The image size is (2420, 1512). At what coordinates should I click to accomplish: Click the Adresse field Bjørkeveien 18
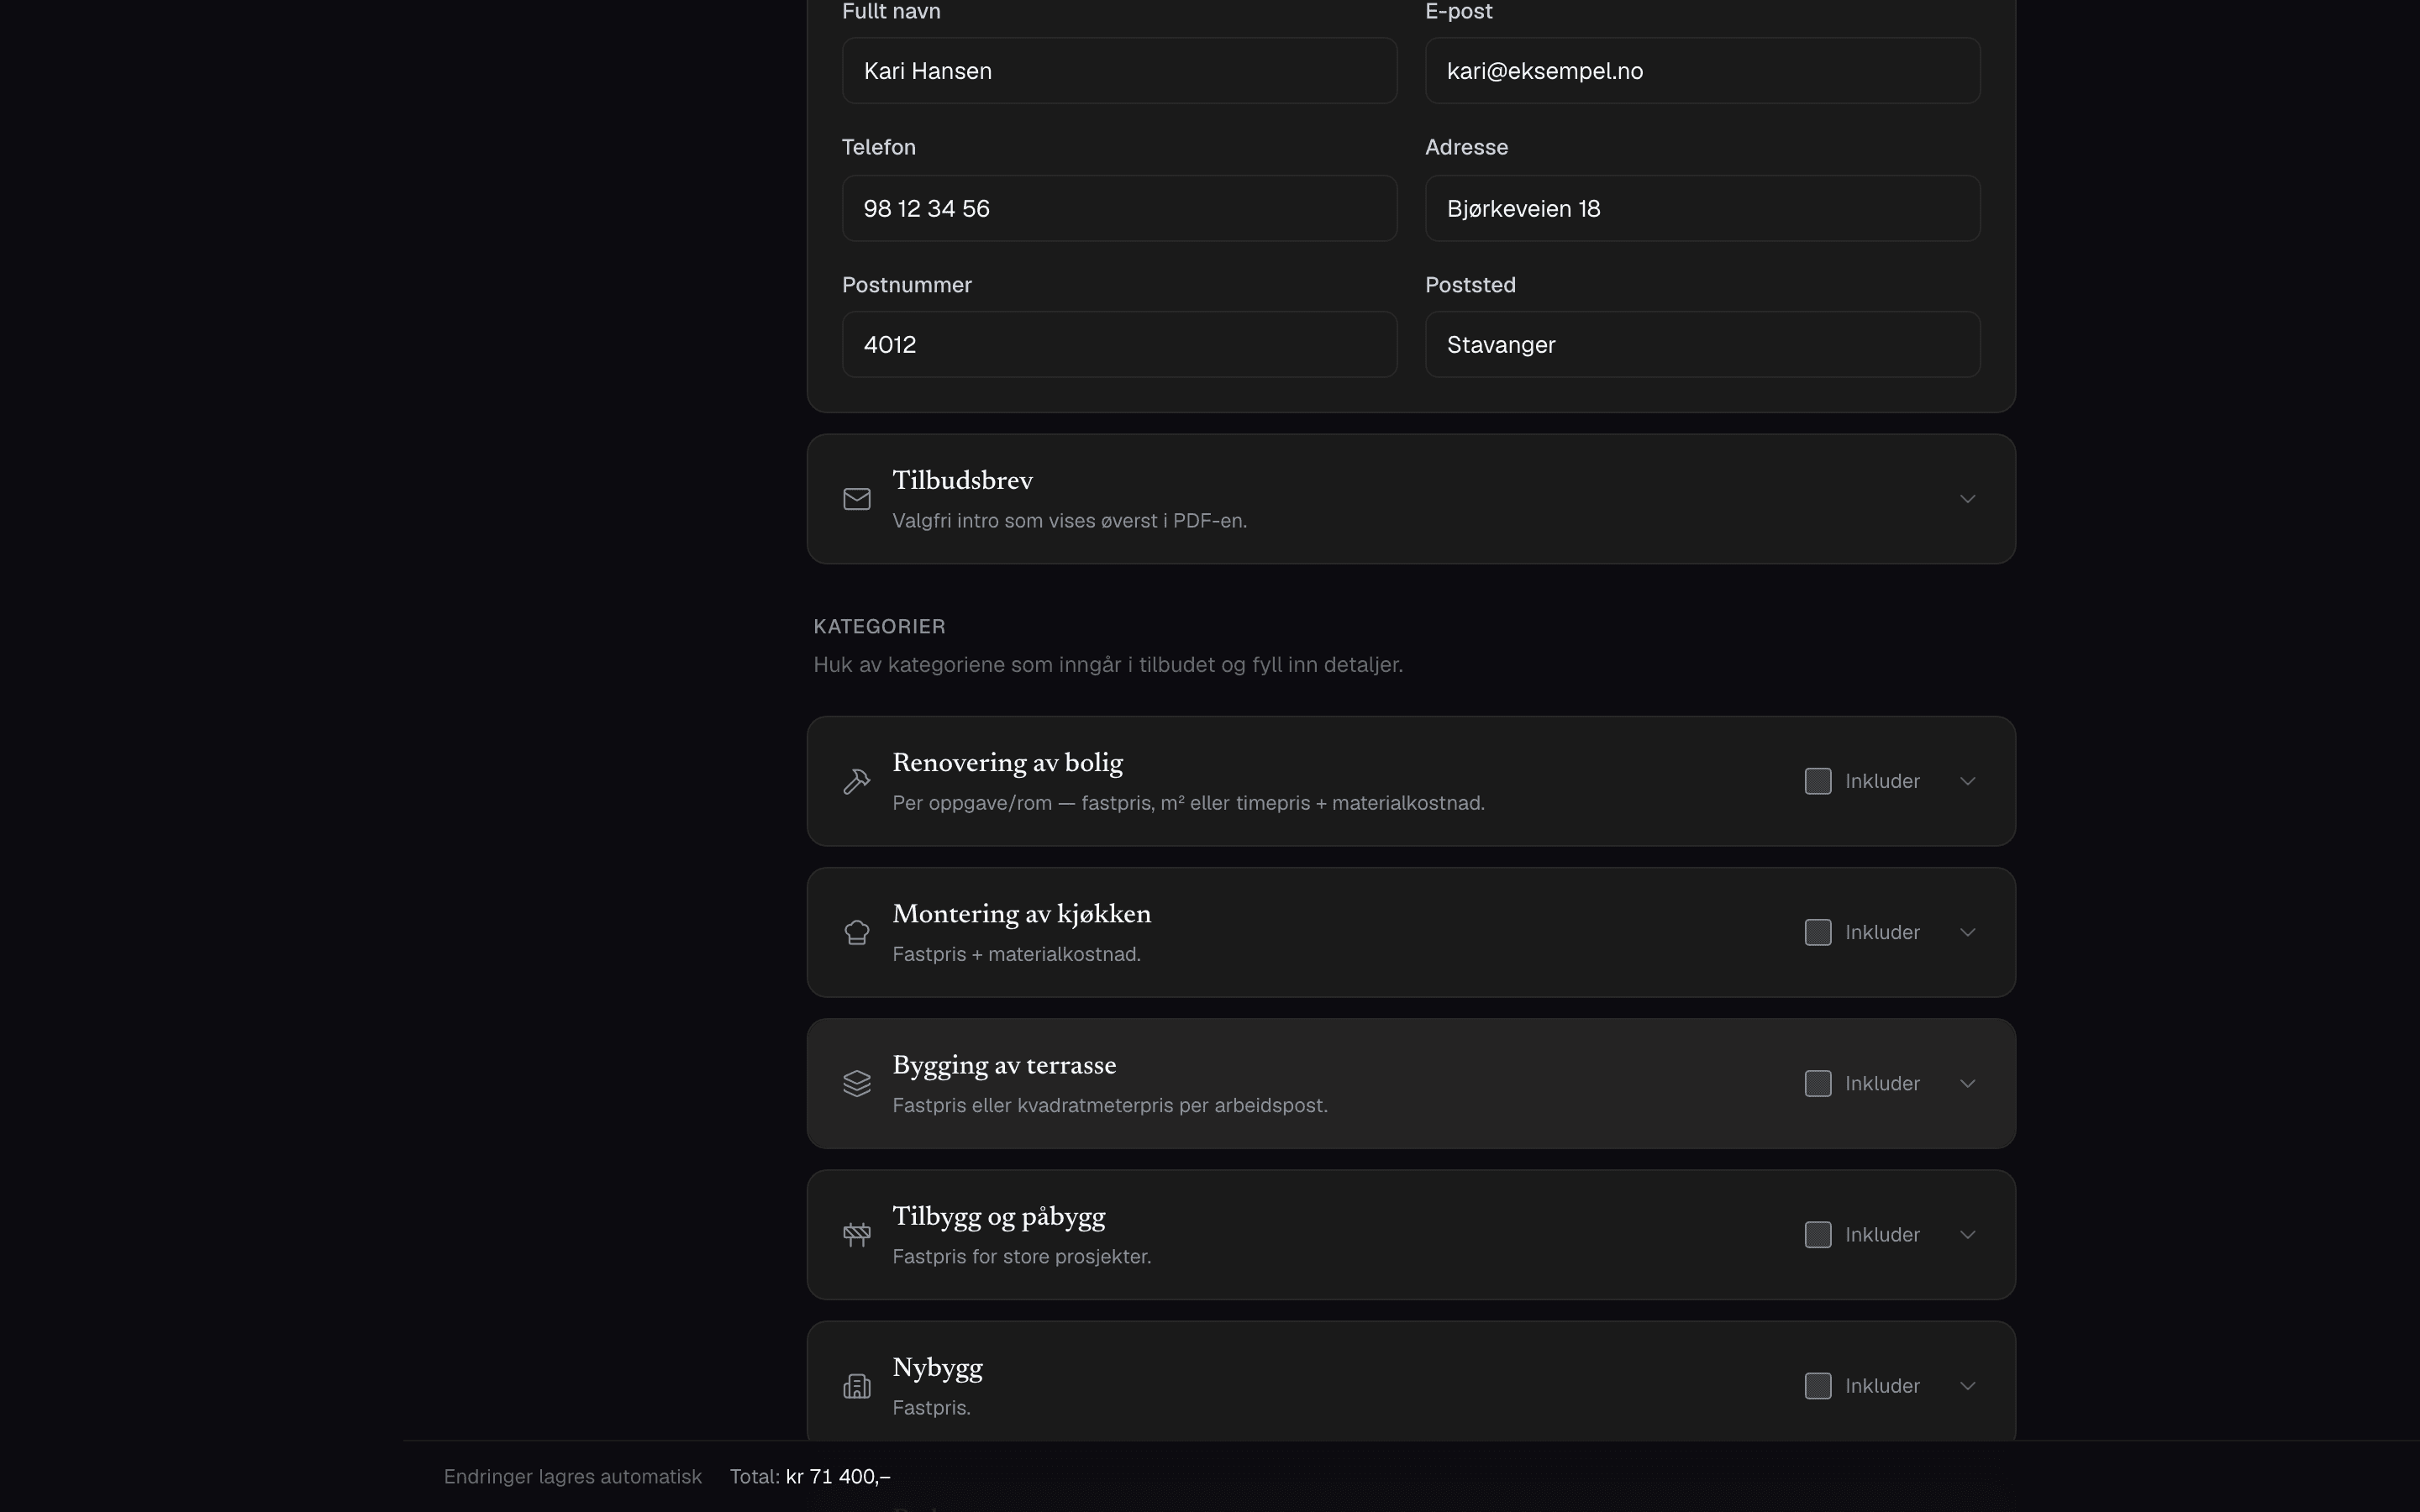1702,208
